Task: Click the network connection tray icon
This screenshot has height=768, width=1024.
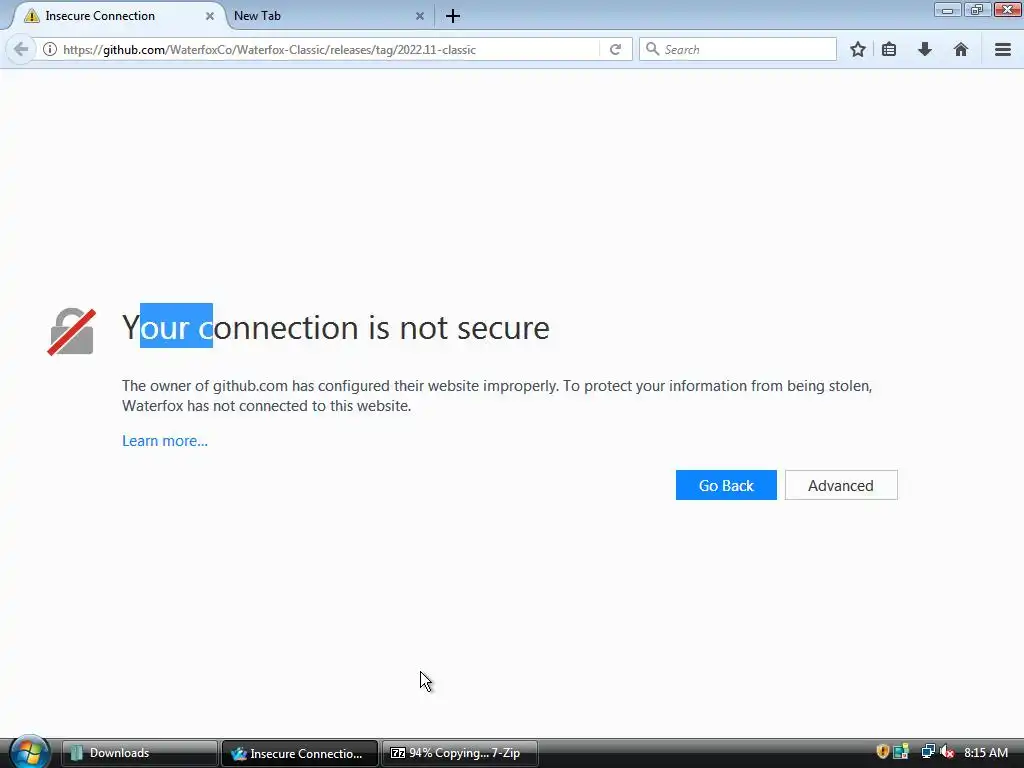Action: (x=927, y=752)
